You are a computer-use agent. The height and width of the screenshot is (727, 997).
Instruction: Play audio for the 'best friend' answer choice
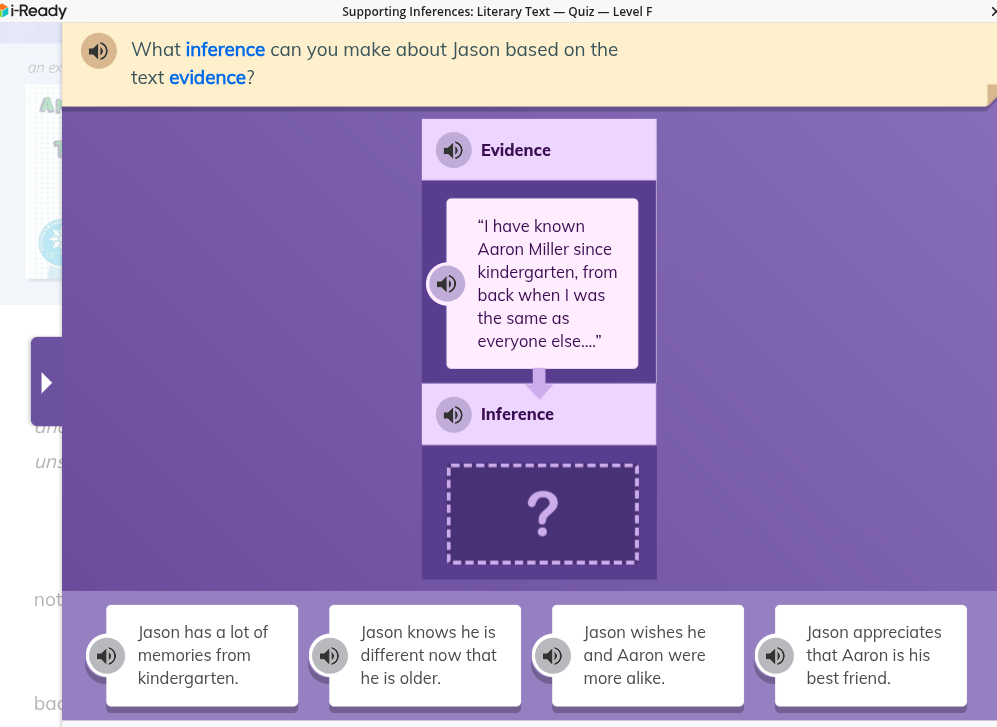[774, 655]
